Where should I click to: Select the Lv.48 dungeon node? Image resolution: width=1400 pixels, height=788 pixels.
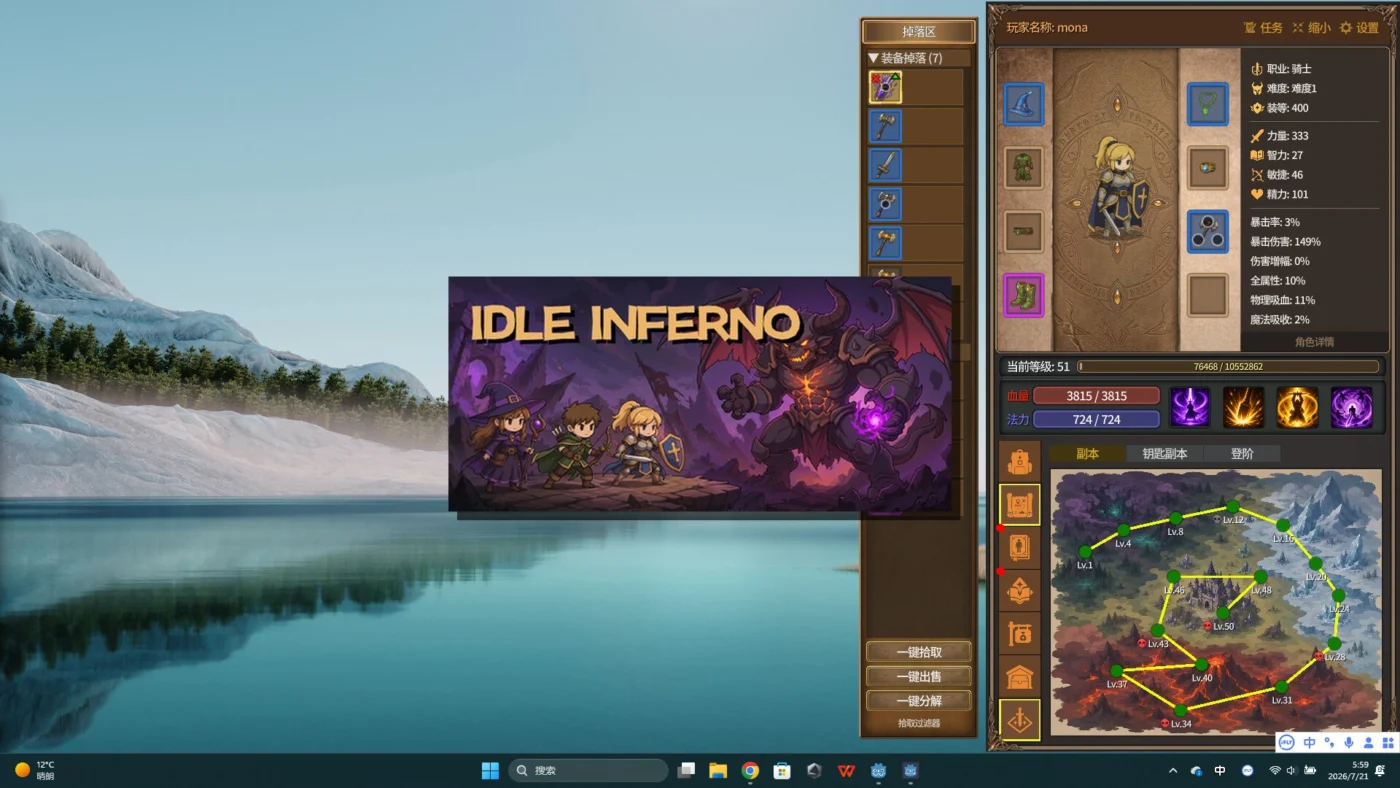pyautogui.click(x=1260, y=577)
